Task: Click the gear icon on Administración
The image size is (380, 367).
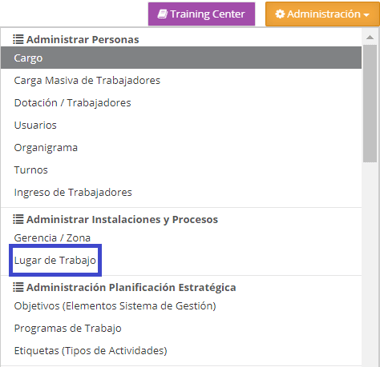Action: [x=280, y=14]
